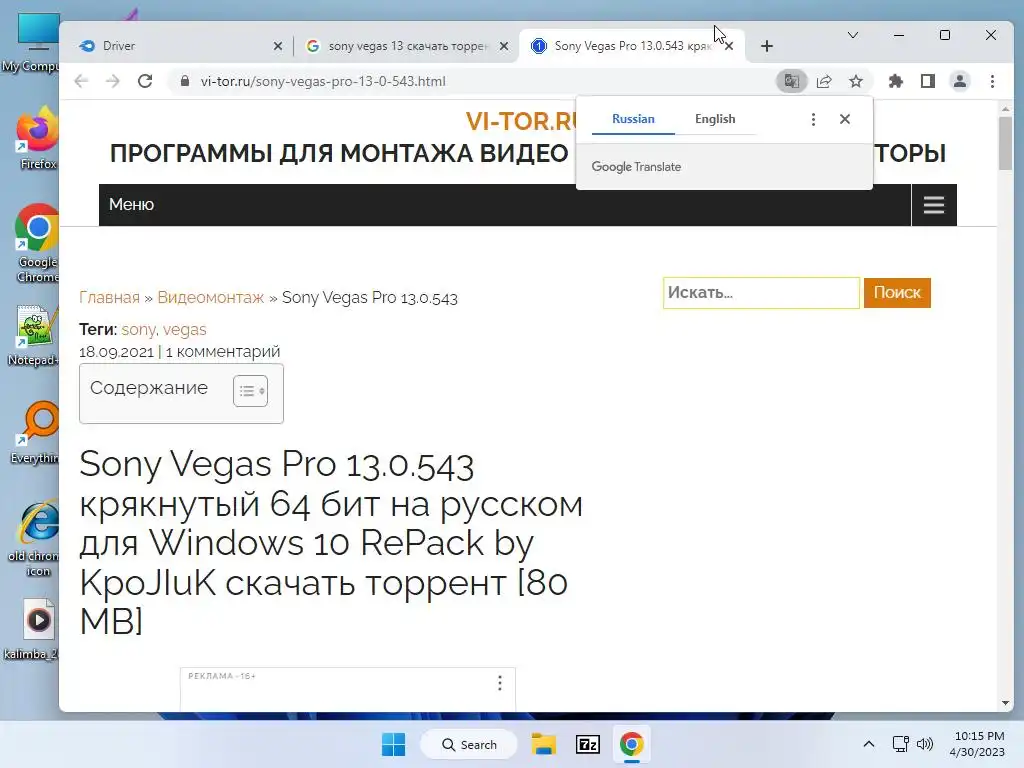Open the 1 комментарий link
The image size is (1024, 768).
click(223, 352)
